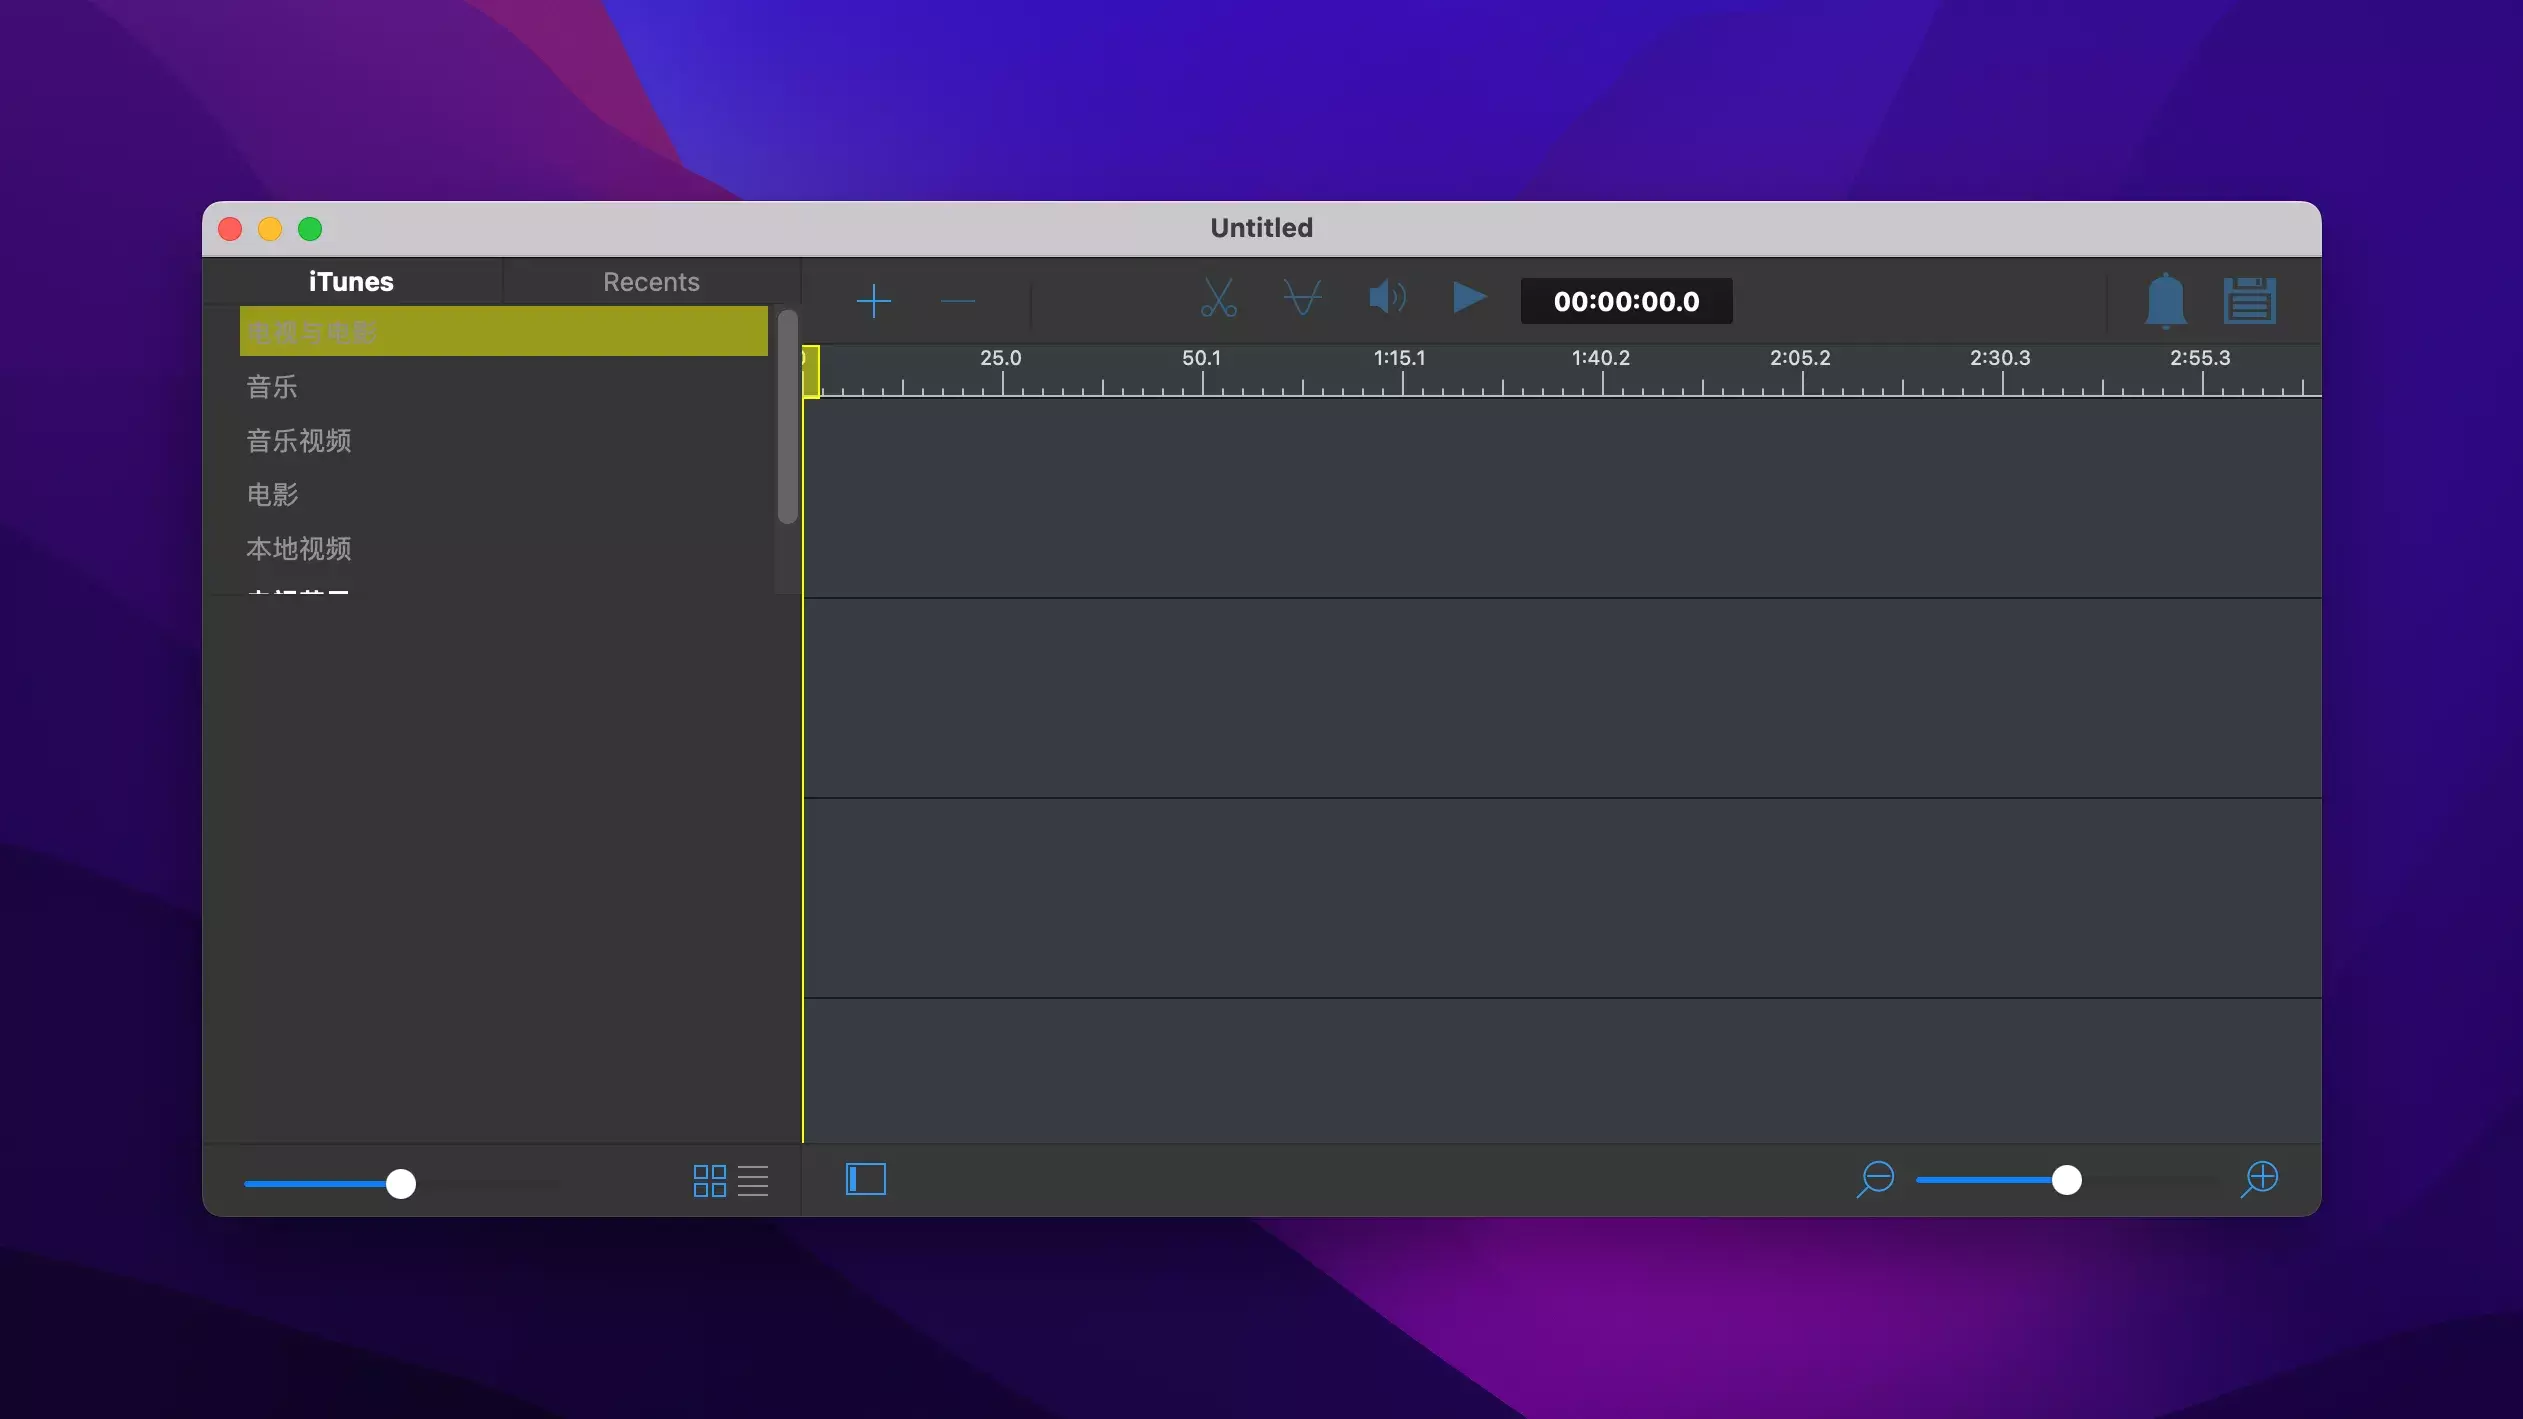
Task: Click the zoom out magnifier icon
Action: click(x=1874, y=1179)
